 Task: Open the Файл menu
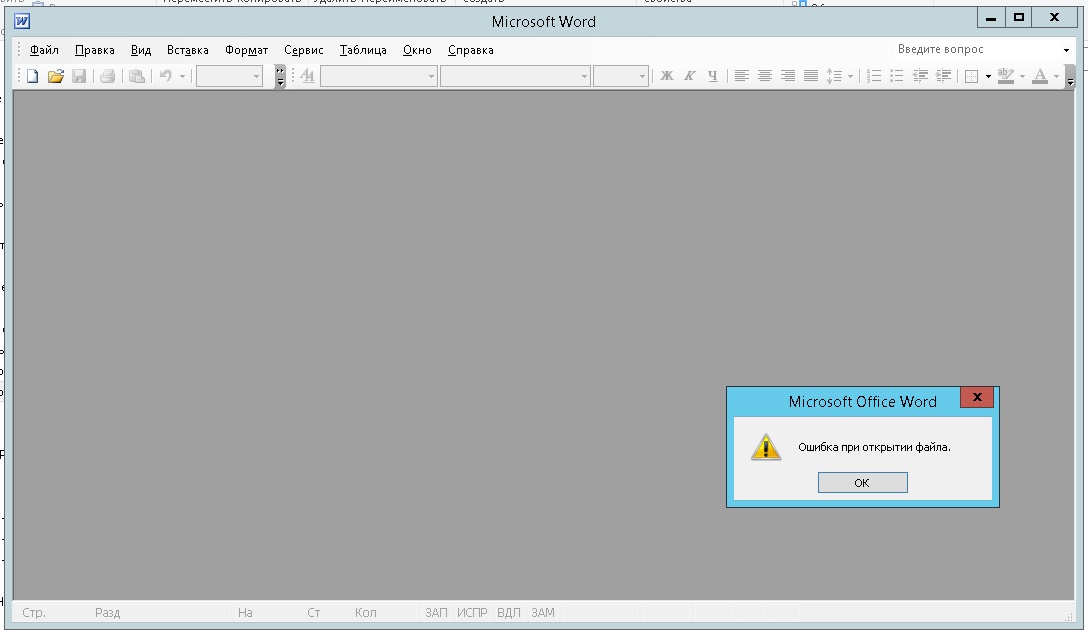[44, 50]
